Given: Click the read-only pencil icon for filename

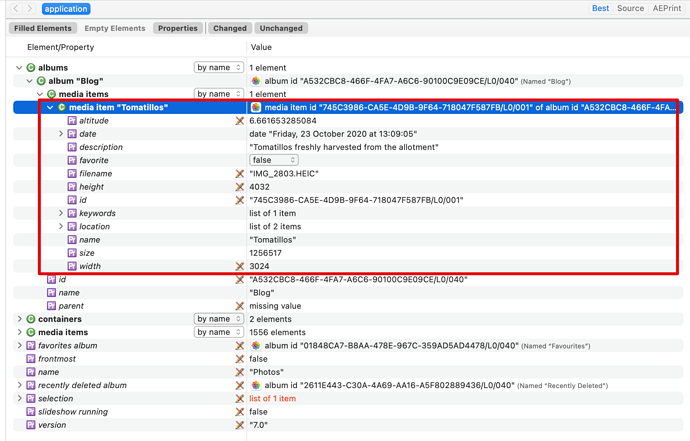Looking at the screenshot, I should pyautogui.click(x=239, y=173).
